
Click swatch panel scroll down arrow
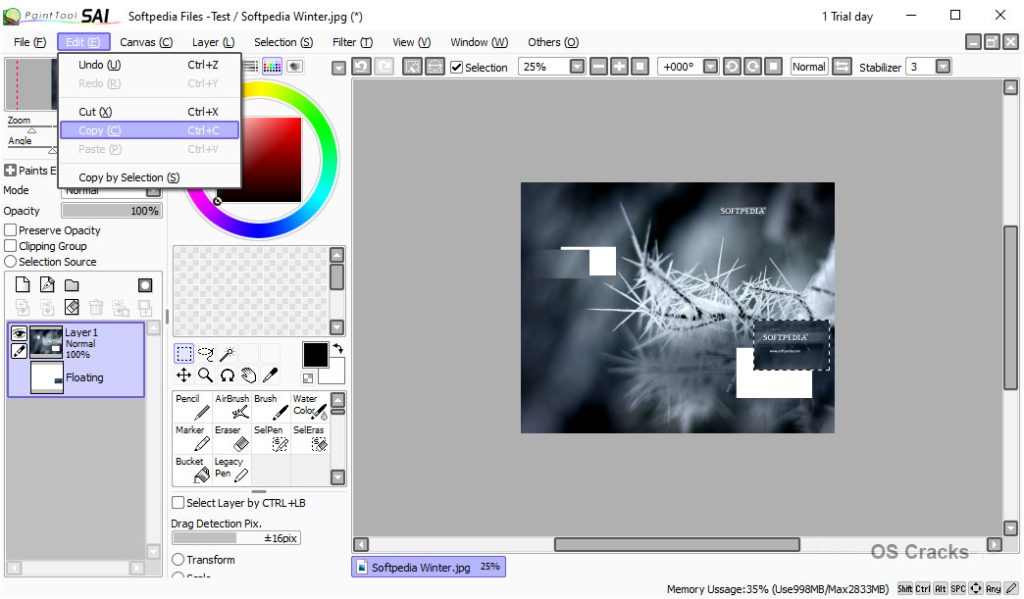click(337, 327)
